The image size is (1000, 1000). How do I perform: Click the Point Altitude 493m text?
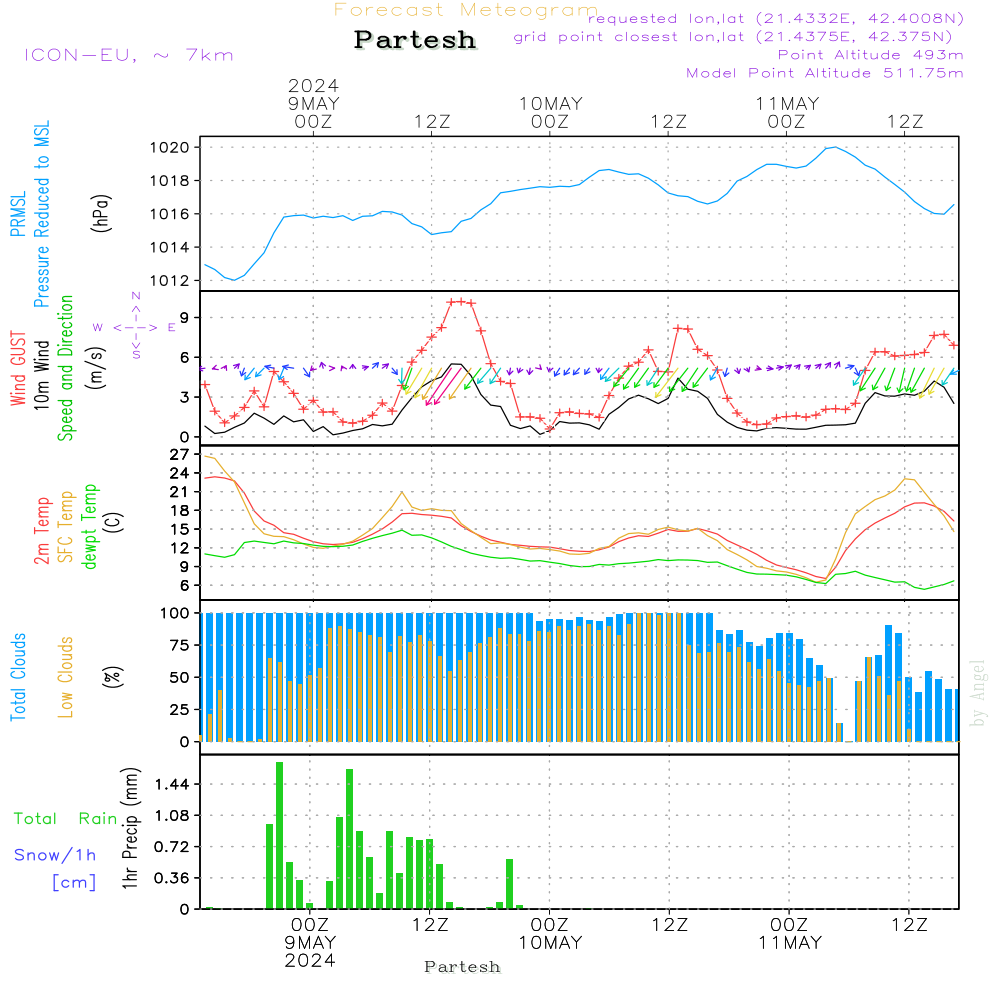point(870,55)
